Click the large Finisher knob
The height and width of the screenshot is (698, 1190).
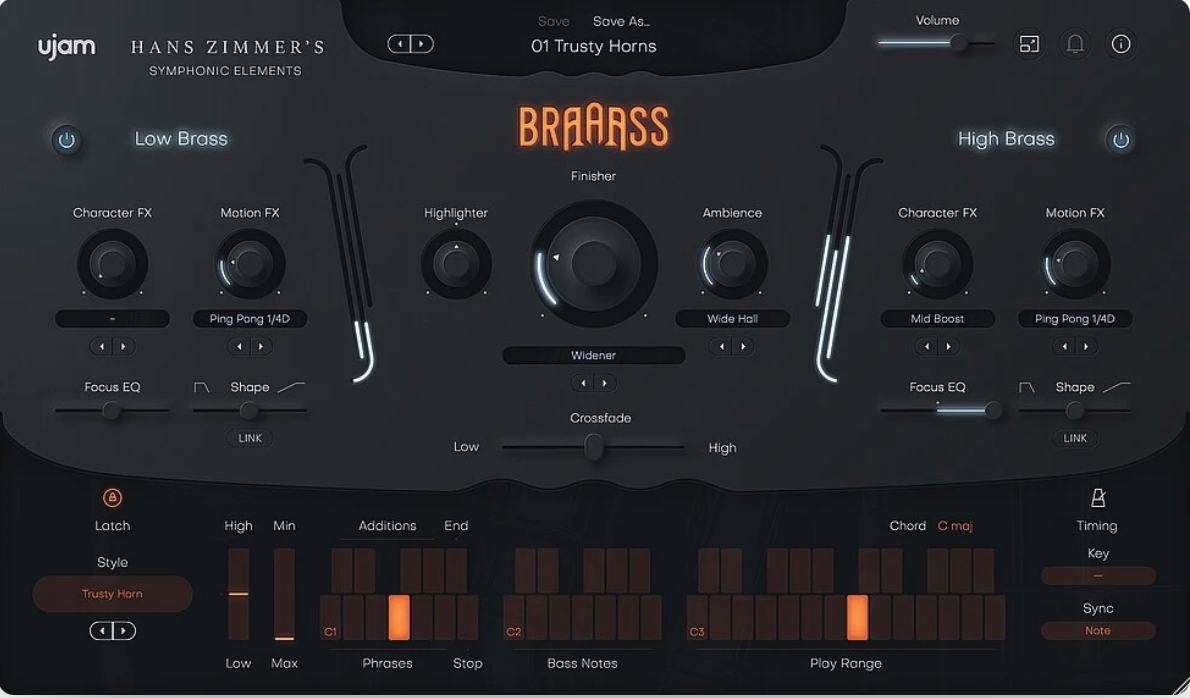[593, 263]
